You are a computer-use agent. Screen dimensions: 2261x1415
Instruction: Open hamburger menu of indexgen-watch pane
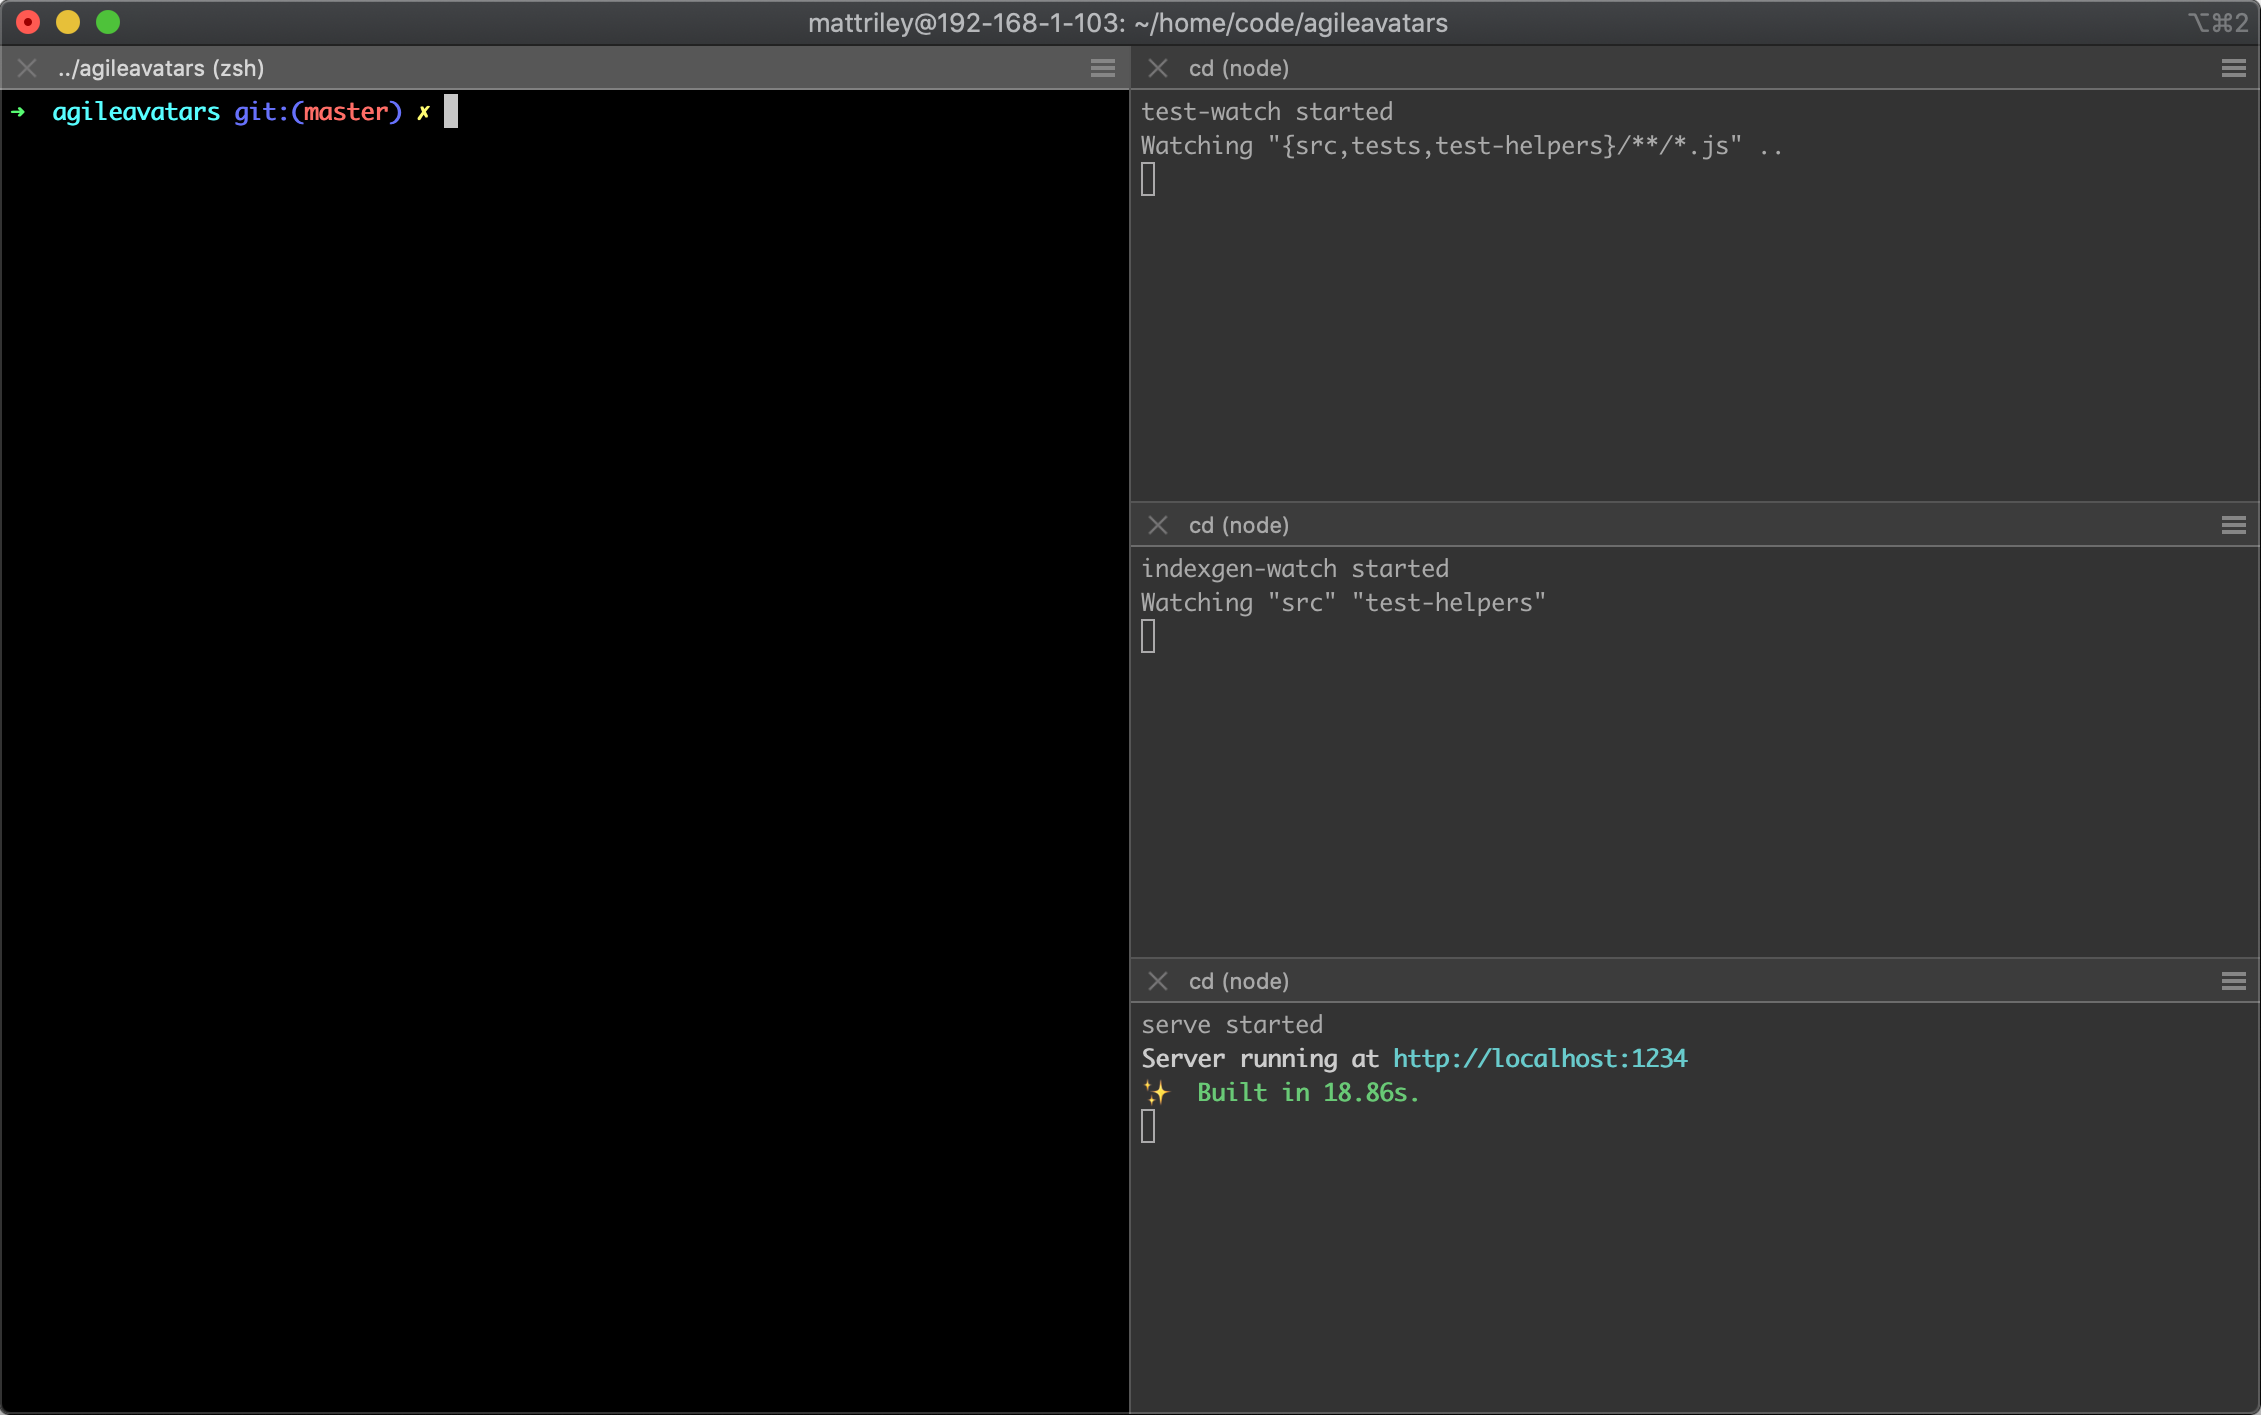pos(2233,525)
